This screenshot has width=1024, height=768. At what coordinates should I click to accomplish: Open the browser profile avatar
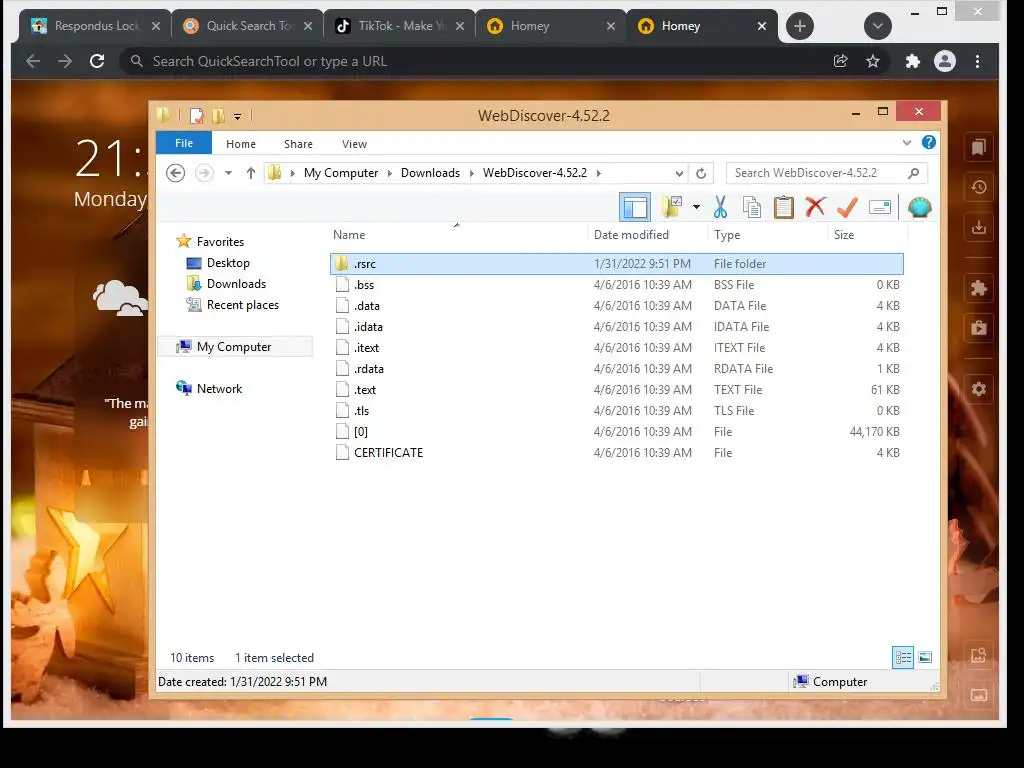click(x=945, y=61)
